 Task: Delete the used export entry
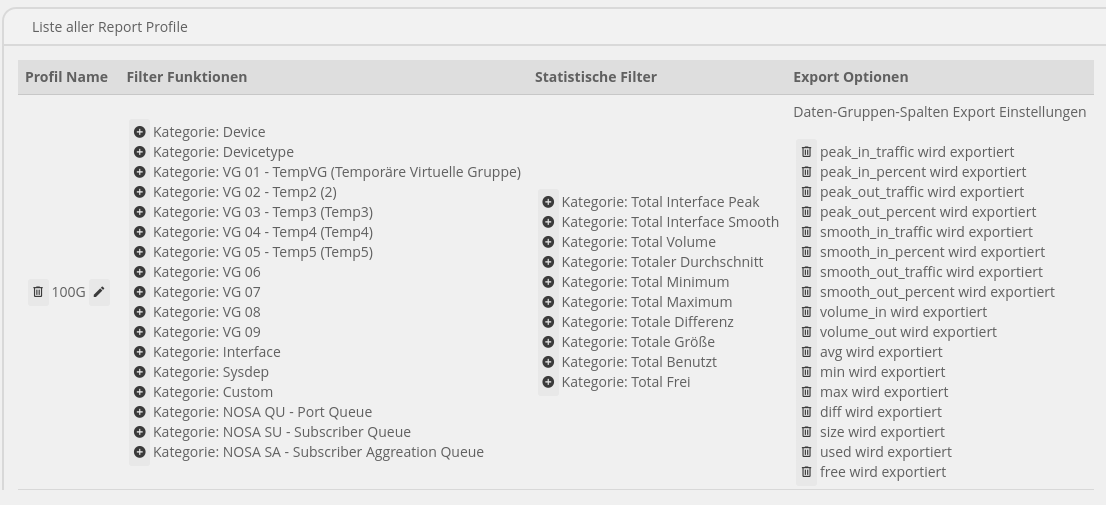coord(806,452)
